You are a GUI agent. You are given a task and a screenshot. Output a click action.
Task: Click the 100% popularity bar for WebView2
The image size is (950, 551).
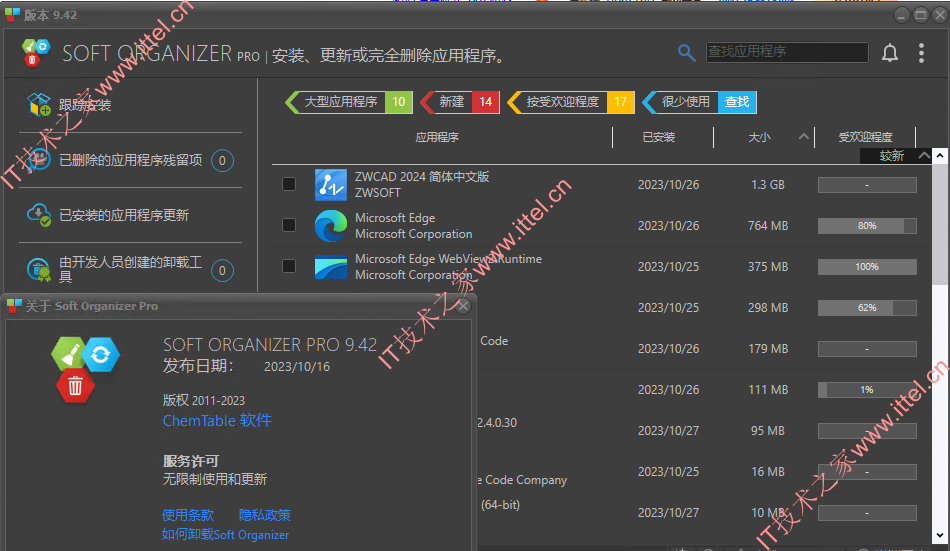point(867,267)
